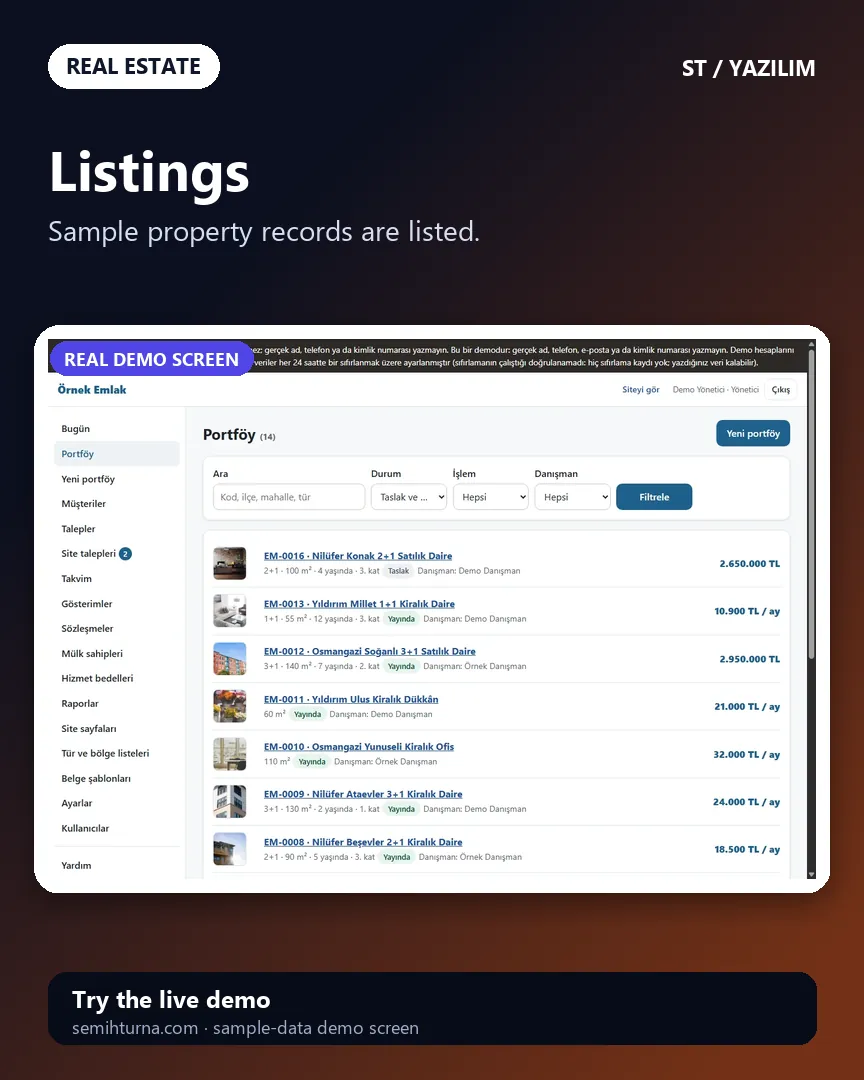Screen dimensions: 864x1080
Task: Open listing EM-0016 Nilüfer Konak link
Action: tap(358, 556)
